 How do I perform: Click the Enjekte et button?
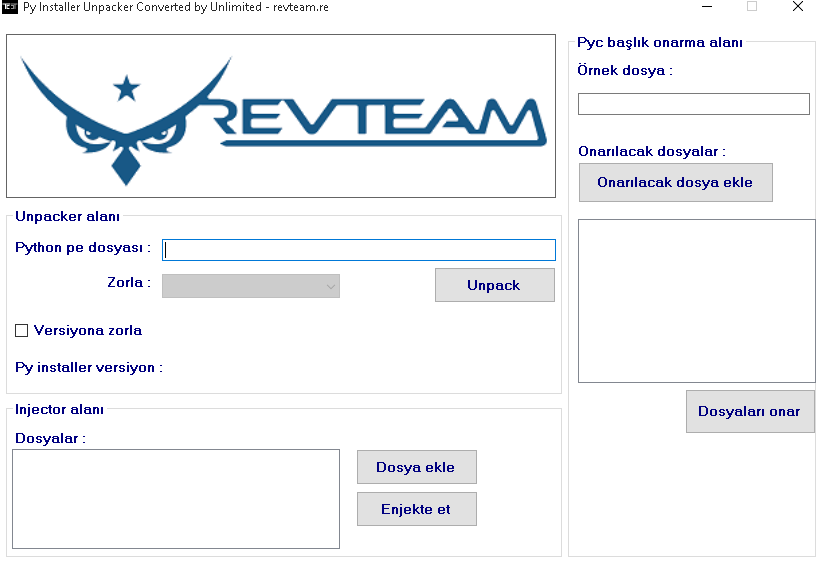point(416,509)
